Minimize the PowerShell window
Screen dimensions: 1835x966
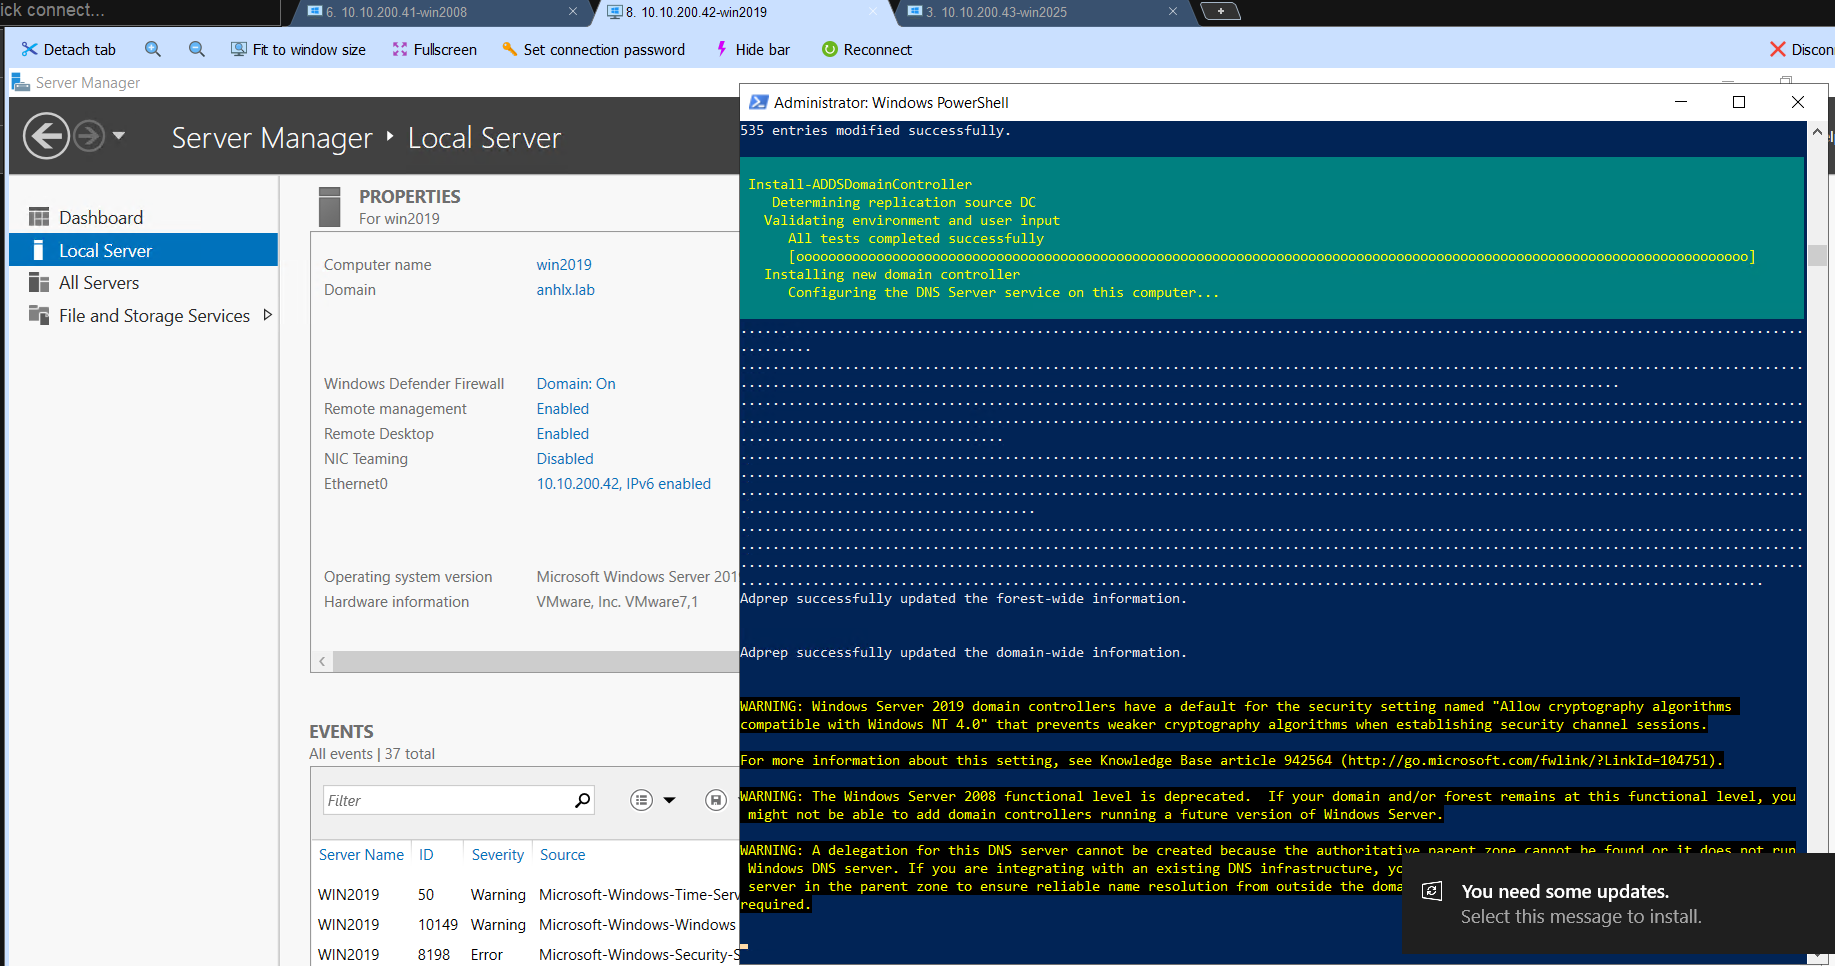(1681, 102)
